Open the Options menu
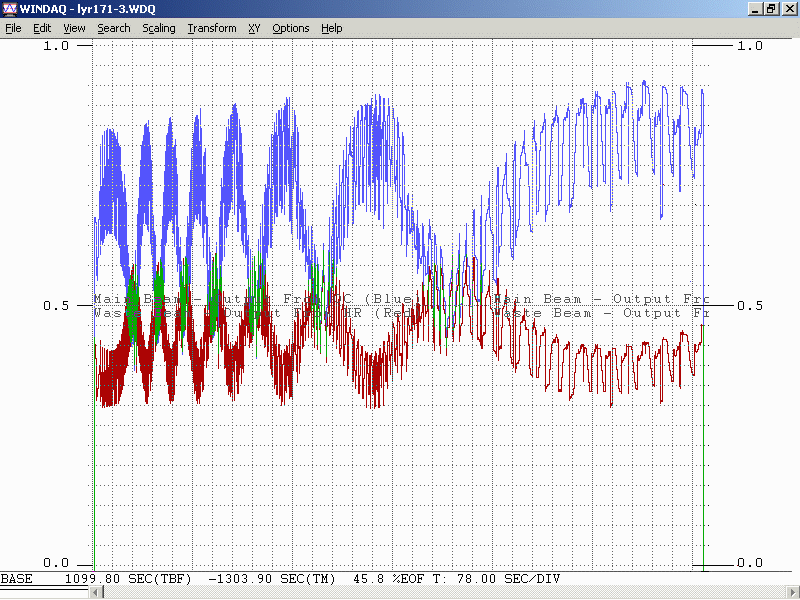 [290, 28]
